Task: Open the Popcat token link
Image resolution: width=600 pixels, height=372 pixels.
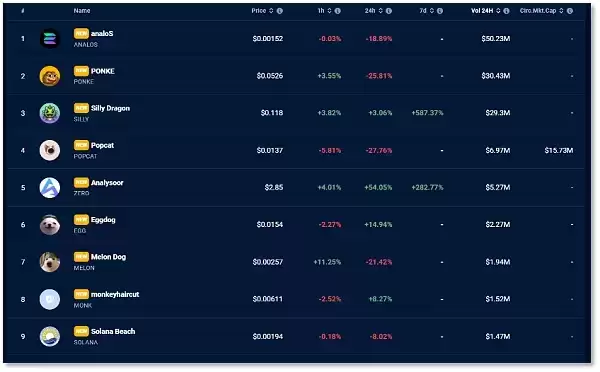Action: pos(103,145)
